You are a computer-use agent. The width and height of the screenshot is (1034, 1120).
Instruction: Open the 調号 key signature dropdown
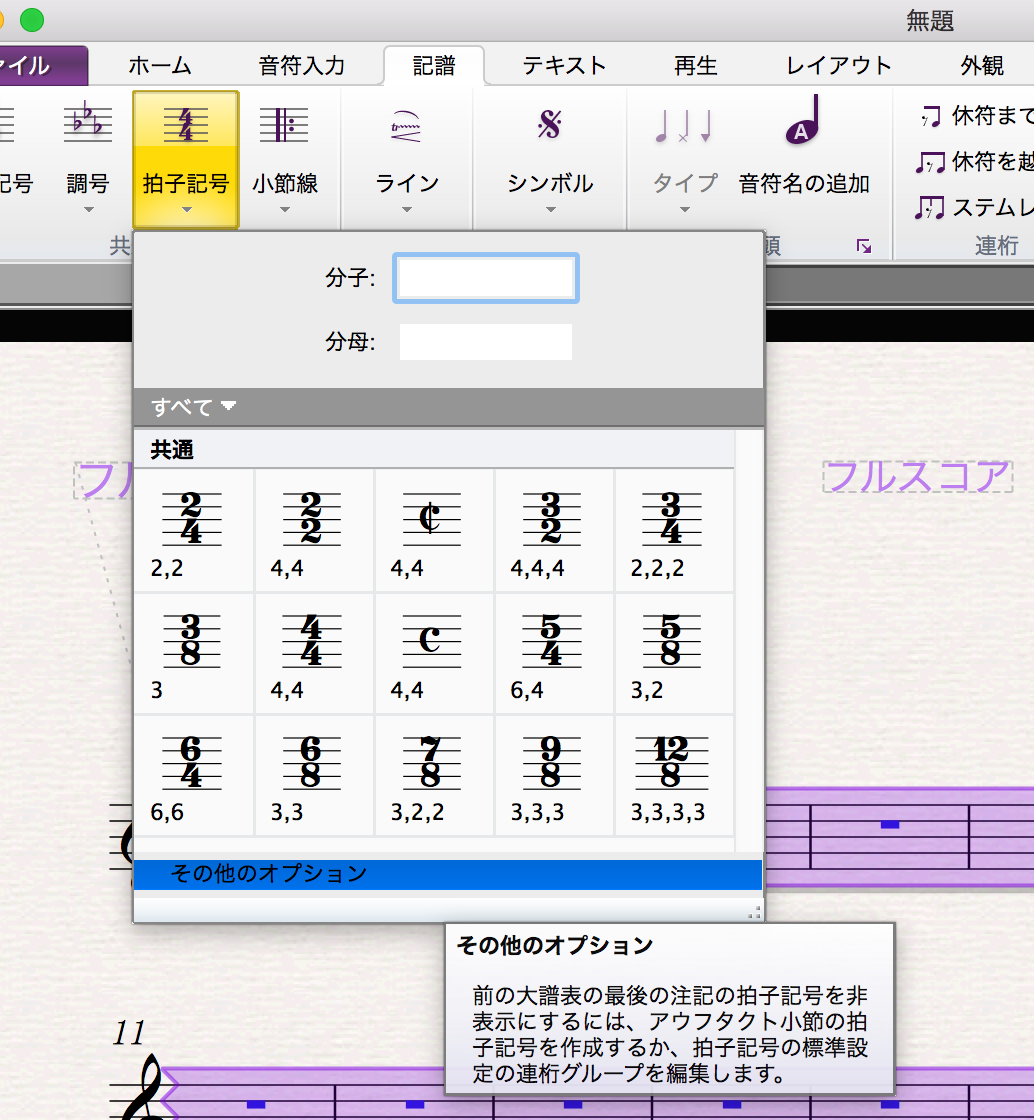click(x=88, y=160)
